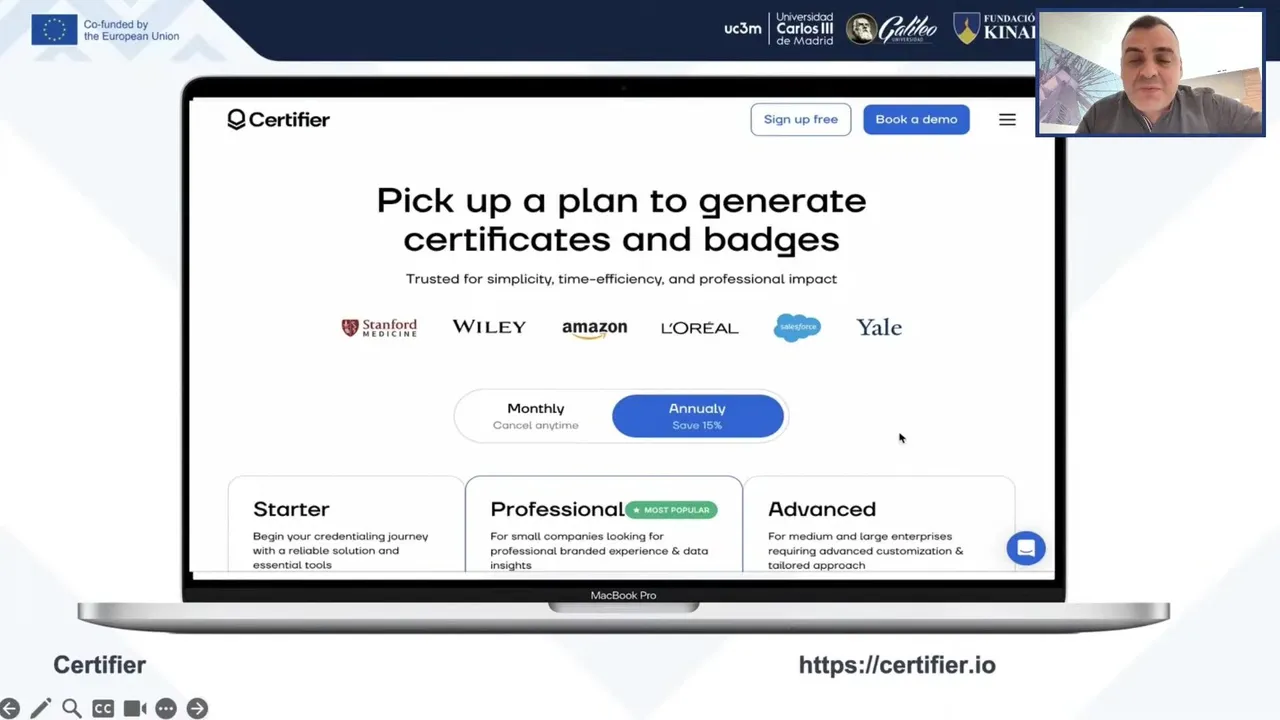Open the https://certifier.io link text
The height and width of the screenshot is (720, 1280).
897,665
